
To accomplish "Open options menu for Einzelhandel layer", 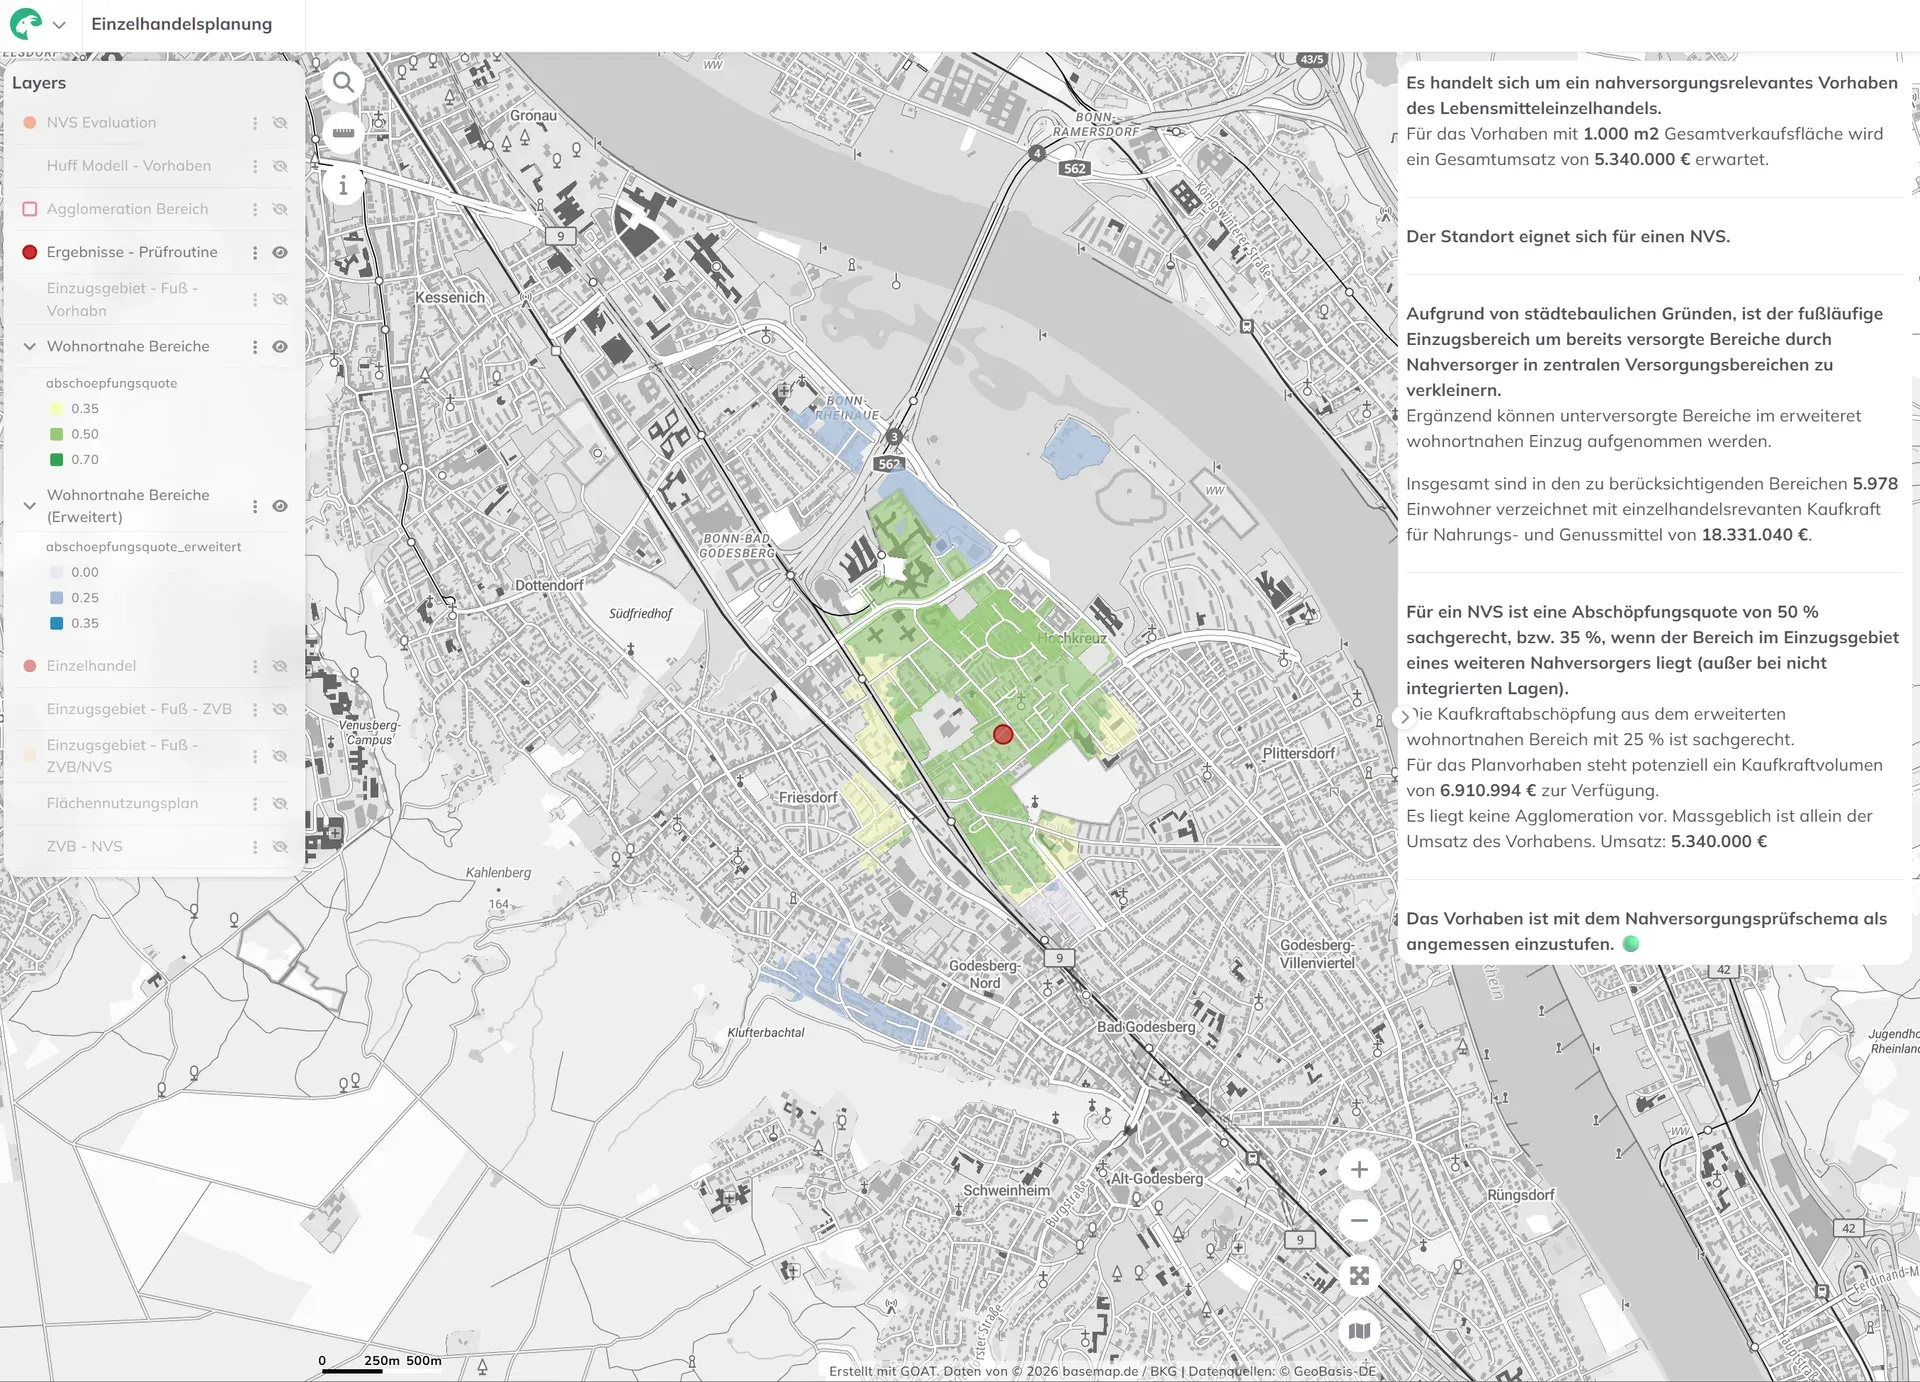I will tap(255, 666).
